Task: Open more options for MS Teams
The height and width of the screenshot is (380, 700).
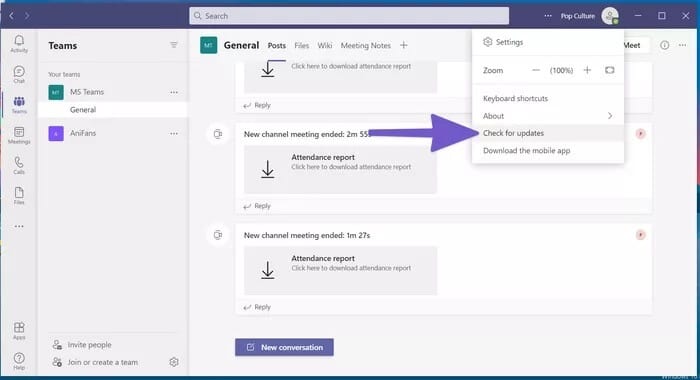Action: click(x=174, y=92)
